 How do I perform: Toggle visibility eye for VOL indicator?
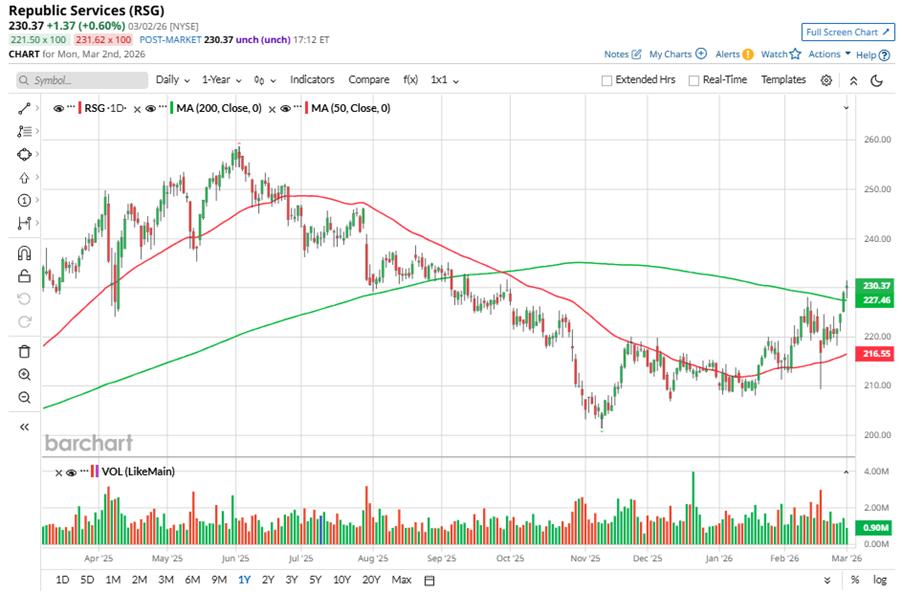coord(71,472)
